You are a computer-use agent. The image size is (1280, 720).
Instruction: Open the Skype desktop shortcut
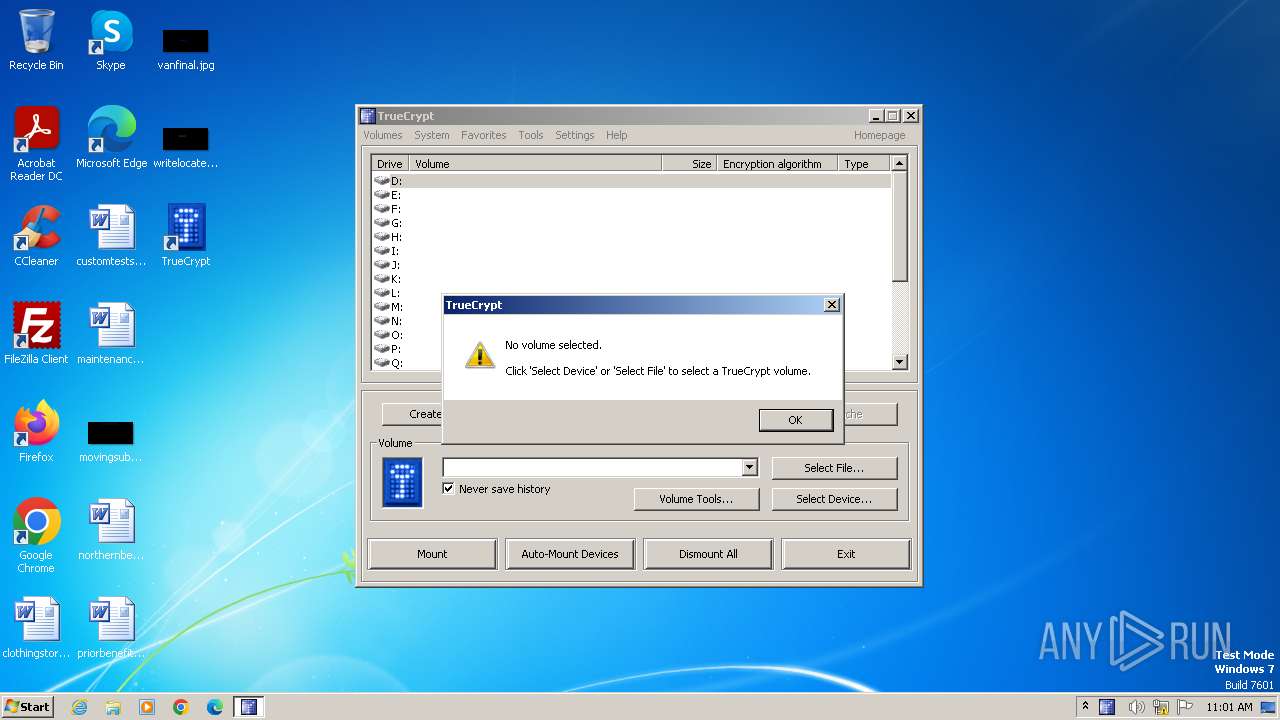111,41
